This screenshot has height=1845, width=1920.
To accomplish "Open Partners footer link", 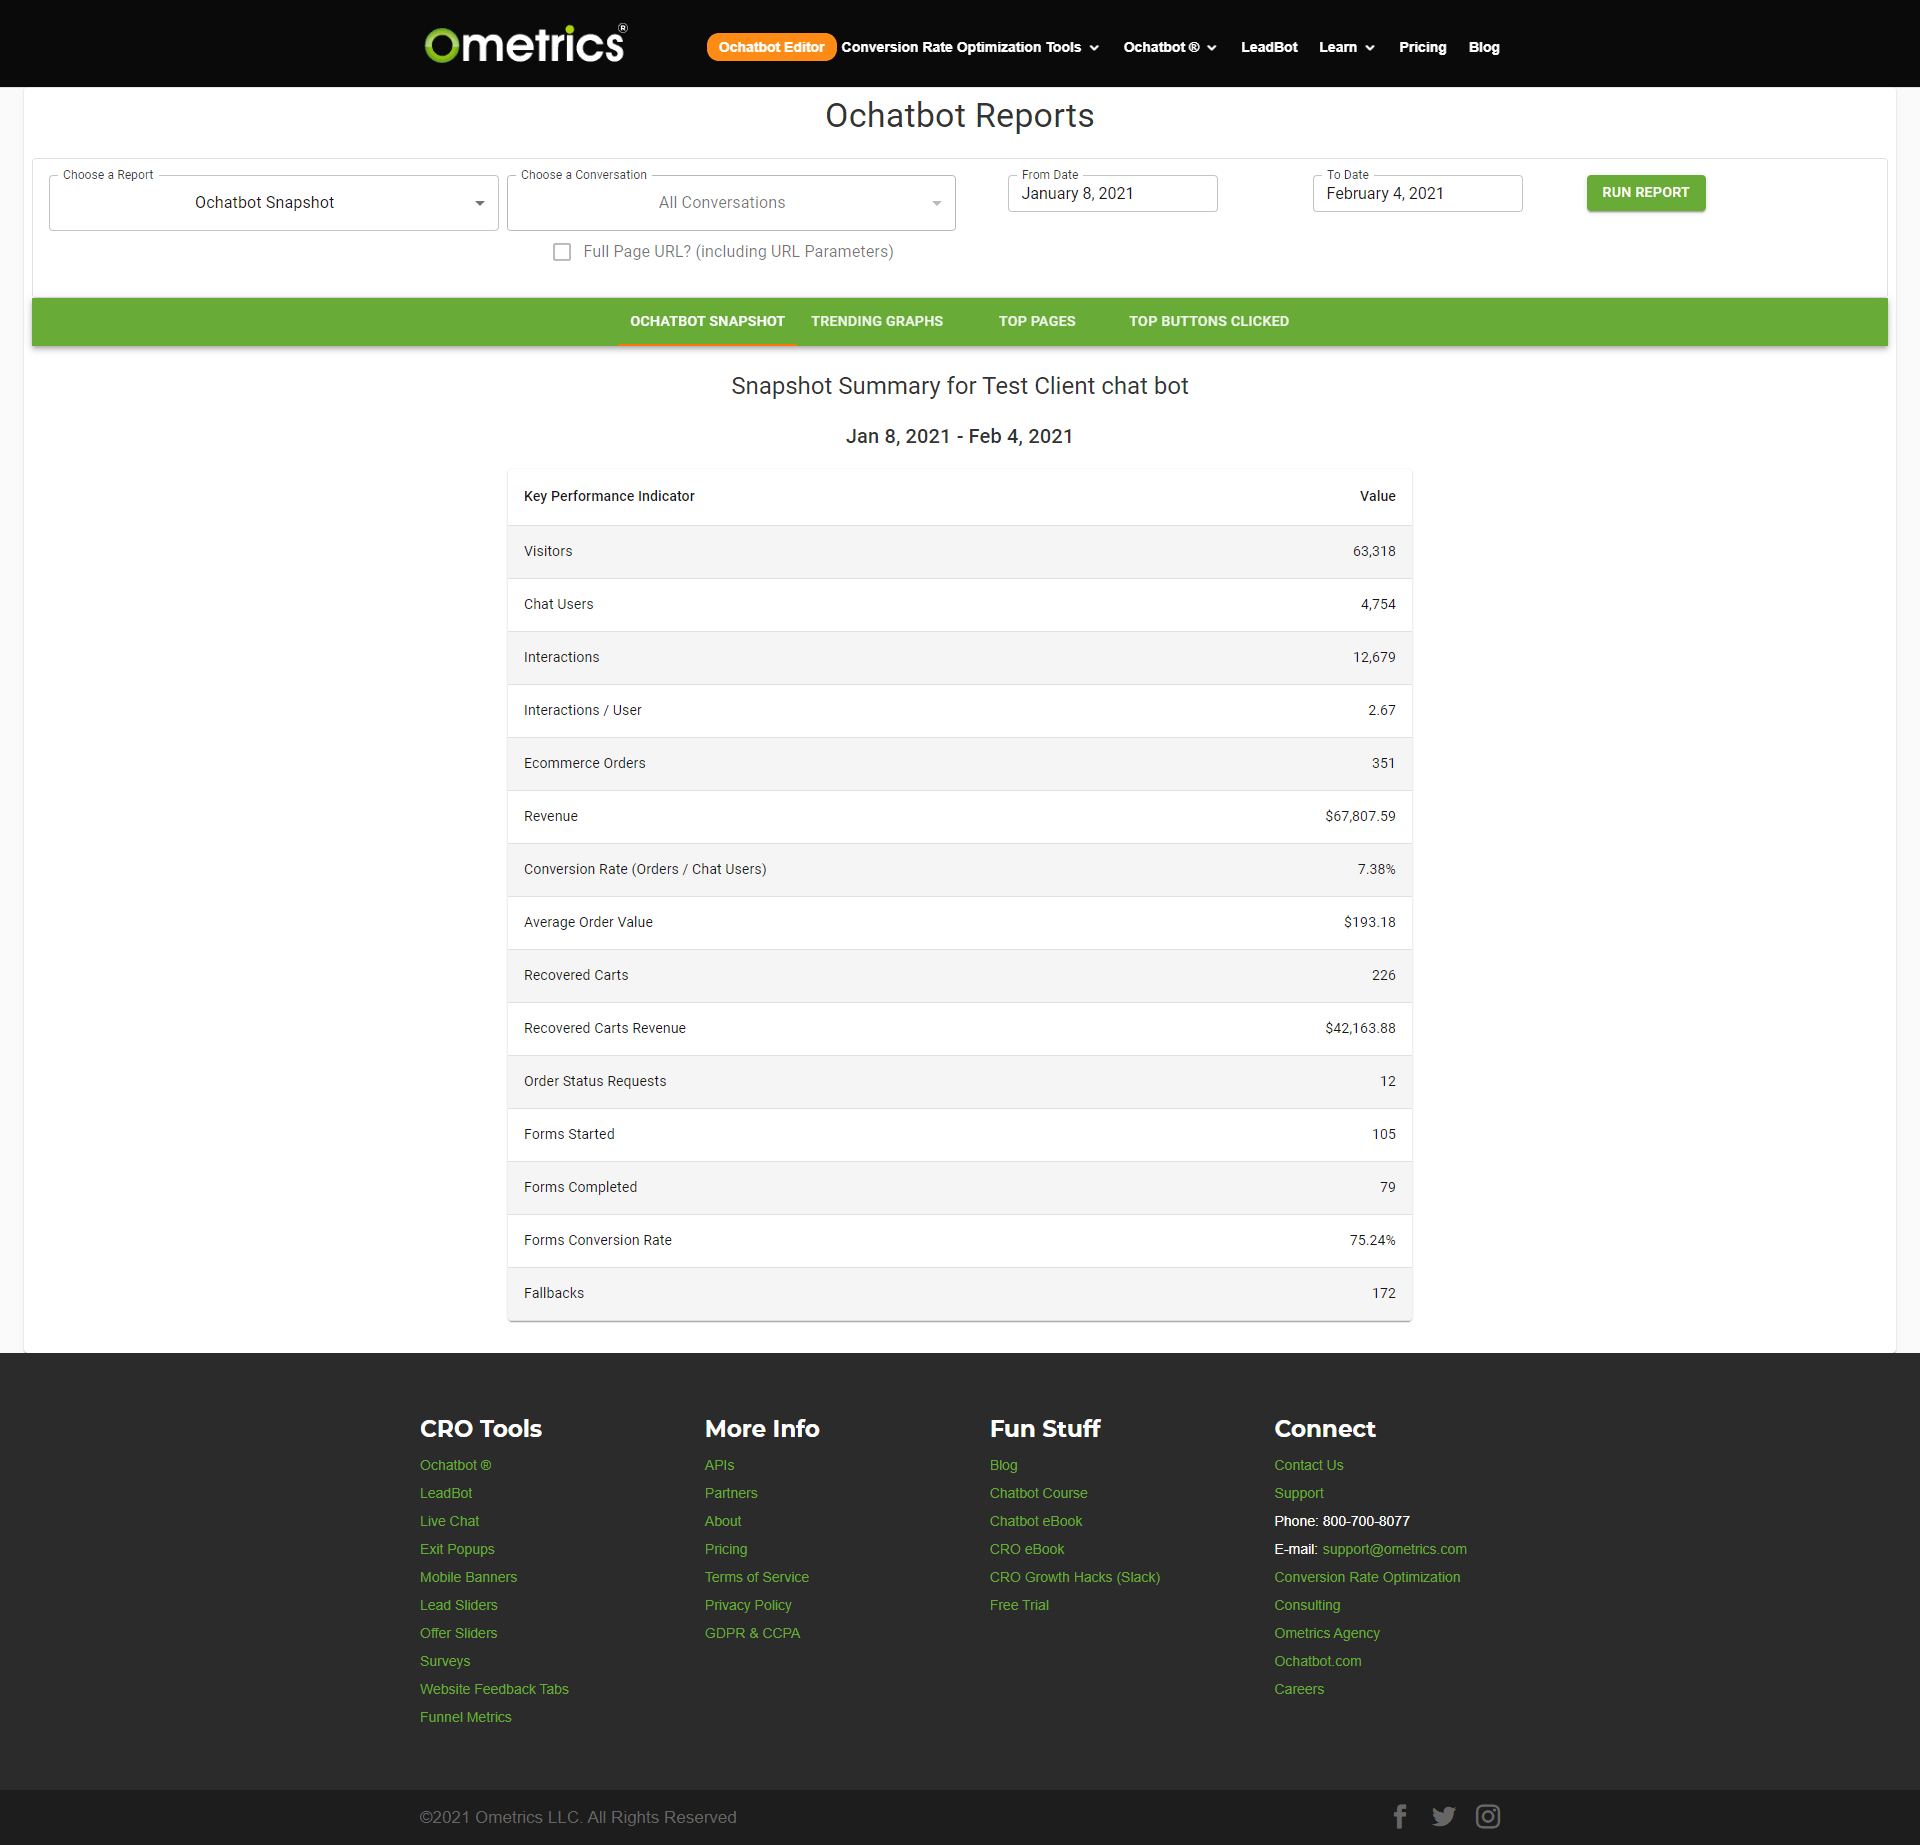I will click(731, 1493).
